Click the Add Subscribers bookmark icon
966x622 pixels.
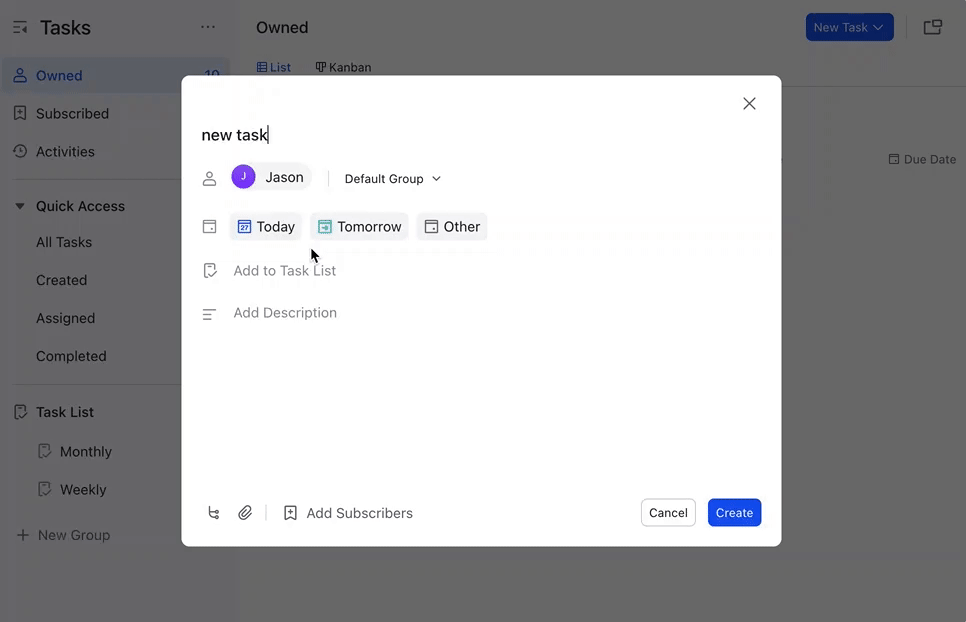[x=290, y=512]
